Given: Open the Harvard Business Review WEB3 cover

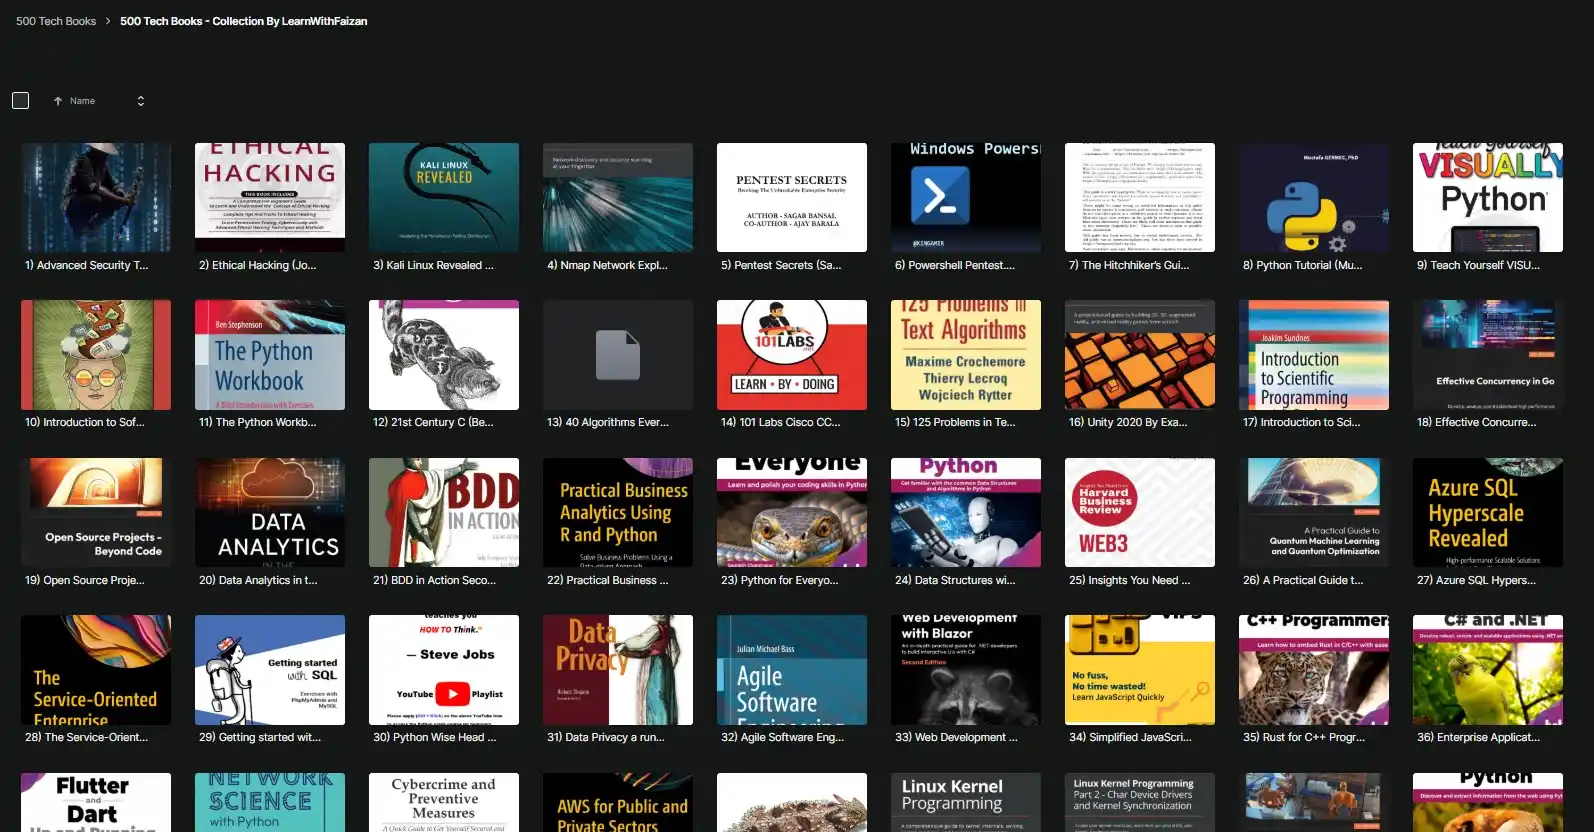Looking at the screenshot, I should [1140, 512].
